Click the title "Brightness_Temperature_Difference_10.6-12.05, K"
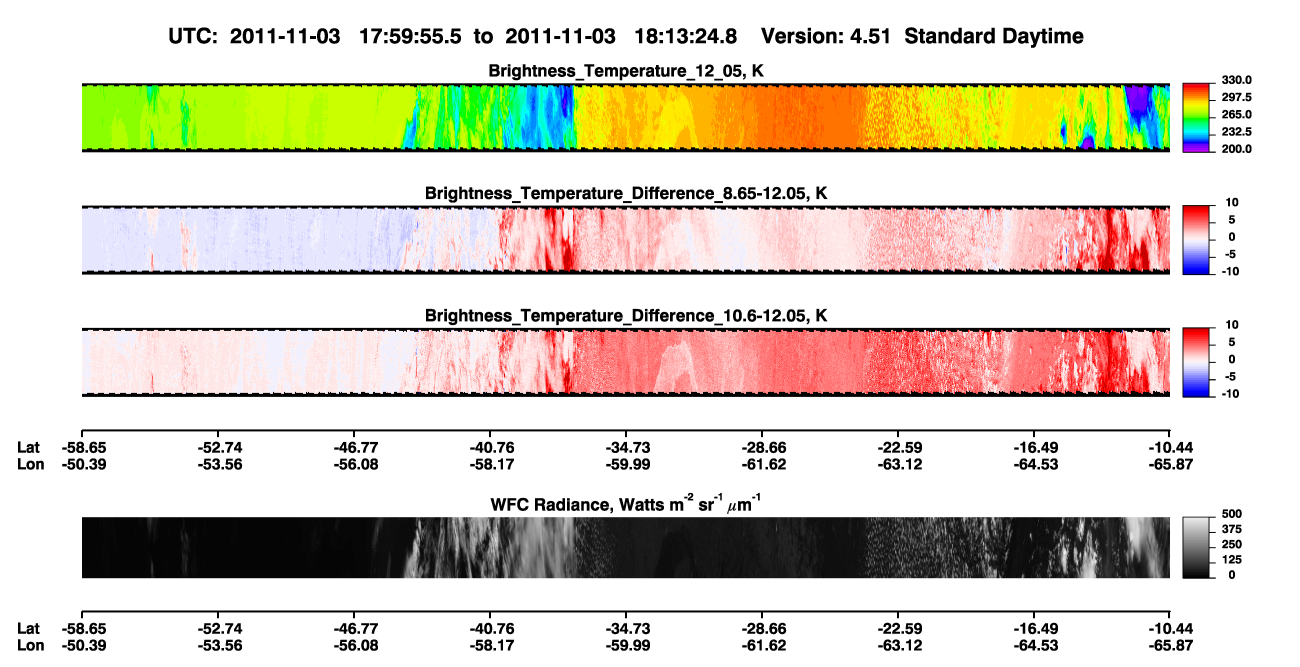Screen dimensions: 1300x667 [626, 315]
